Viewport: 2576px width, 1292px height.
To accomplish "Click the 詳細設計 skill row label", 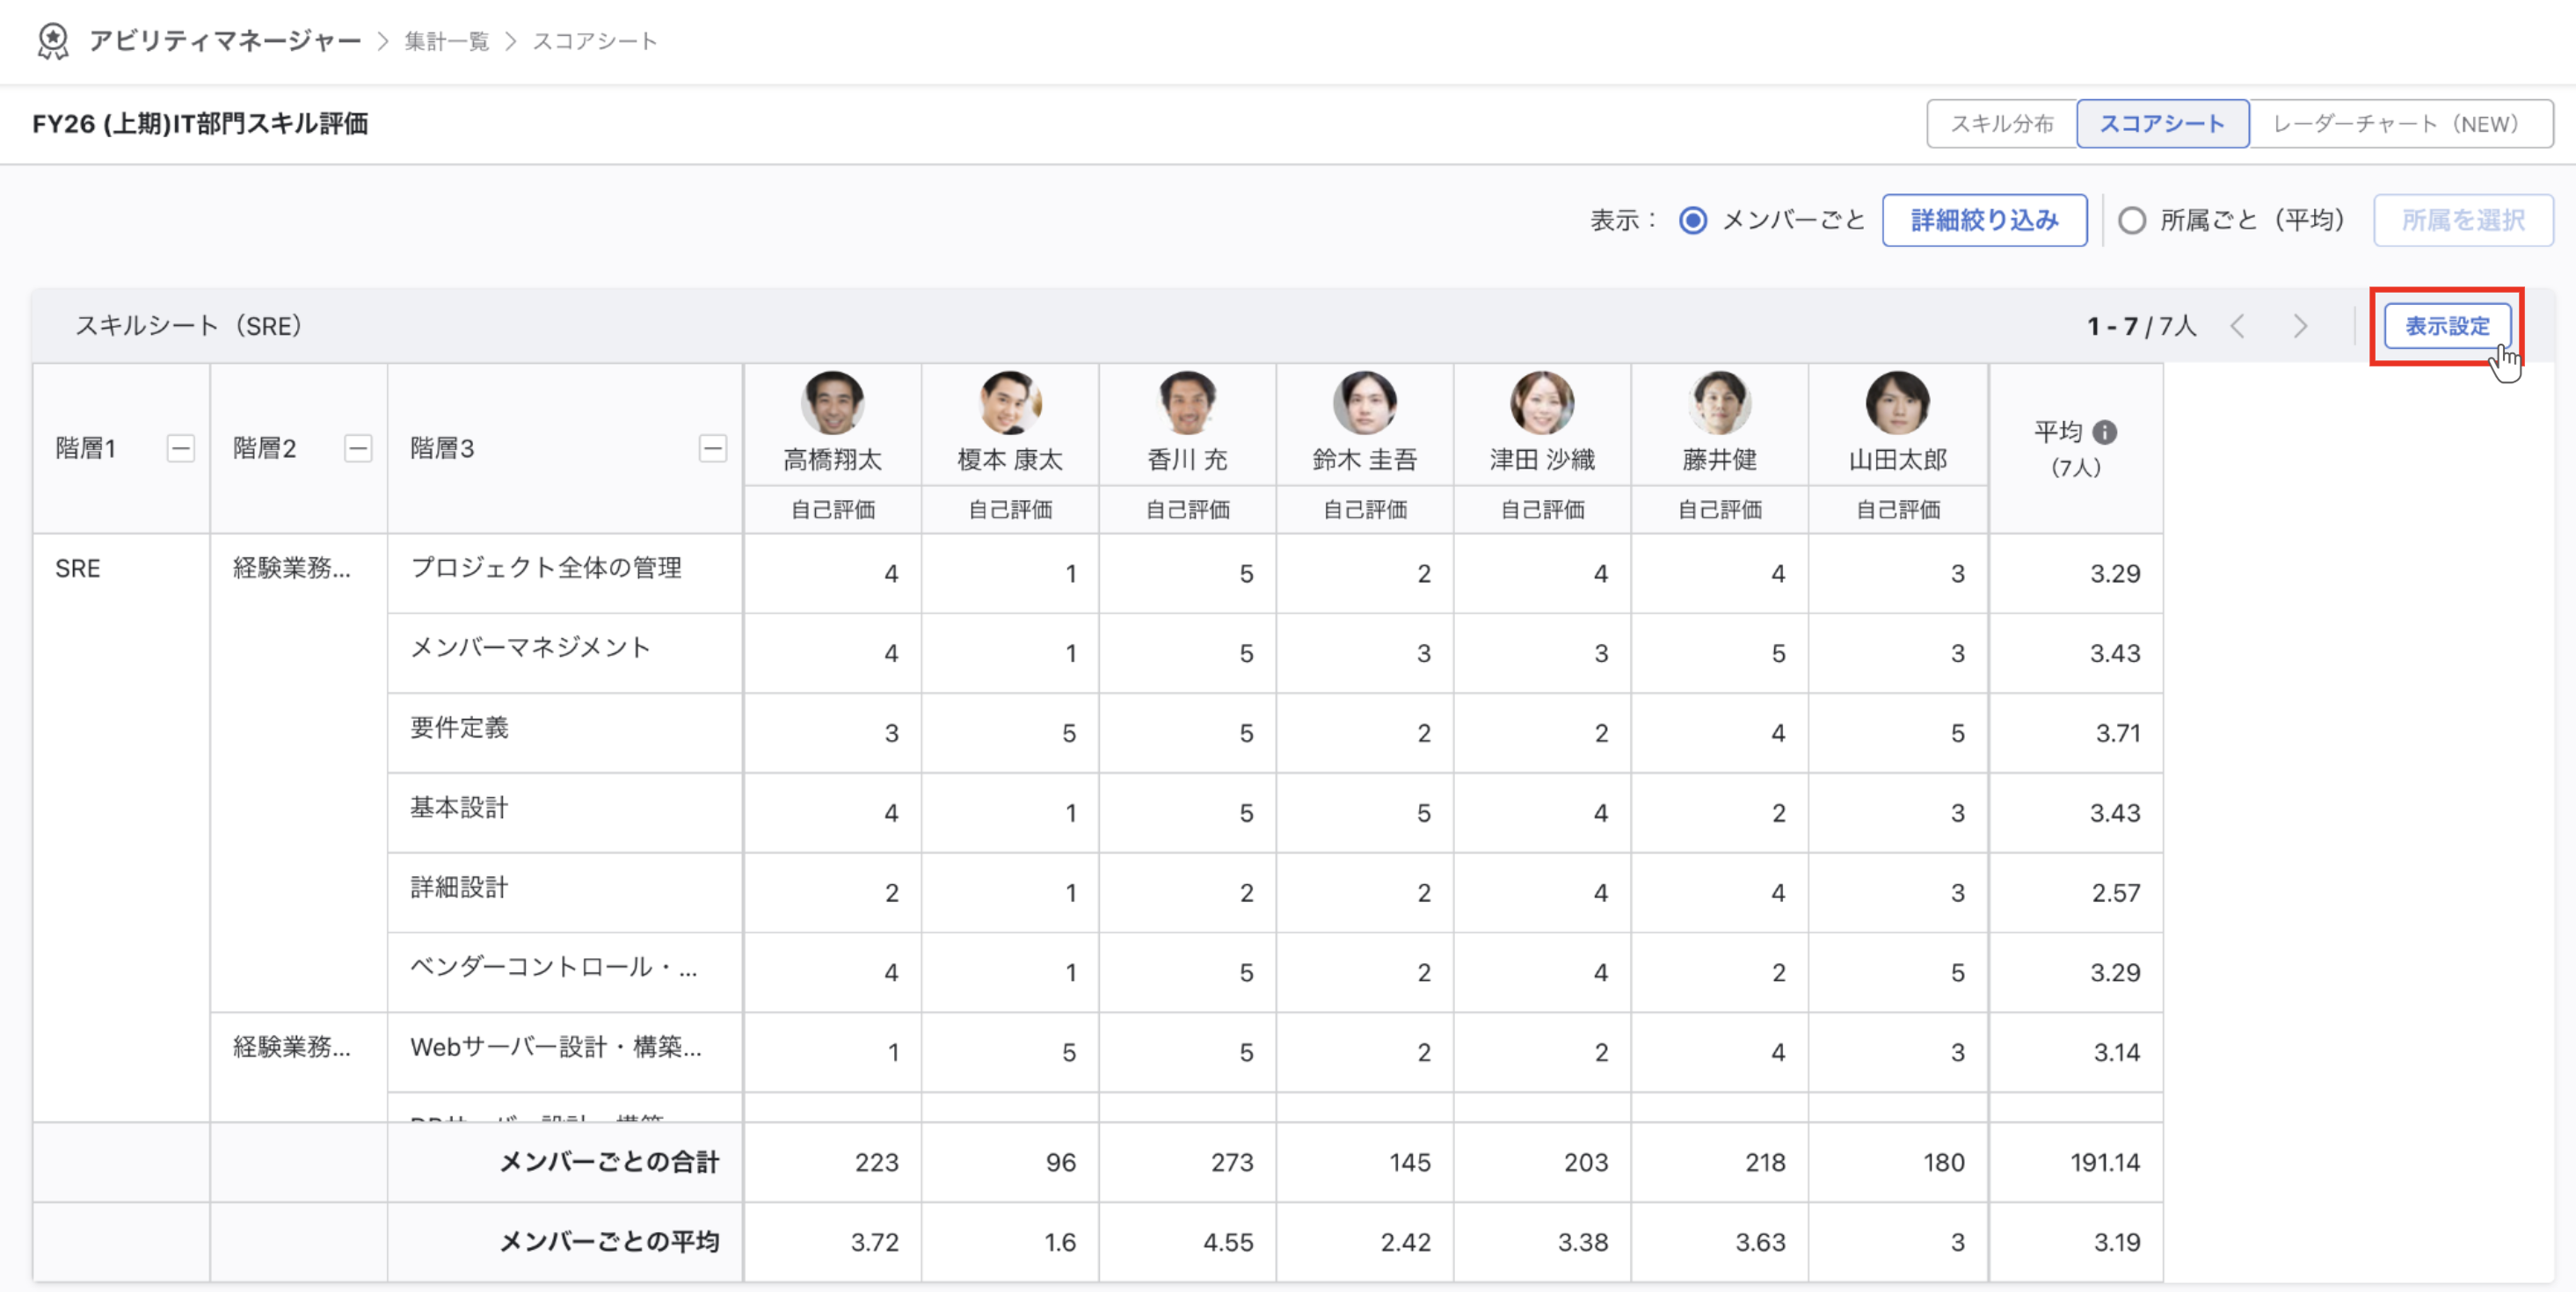I will click(x=459, y=888).
